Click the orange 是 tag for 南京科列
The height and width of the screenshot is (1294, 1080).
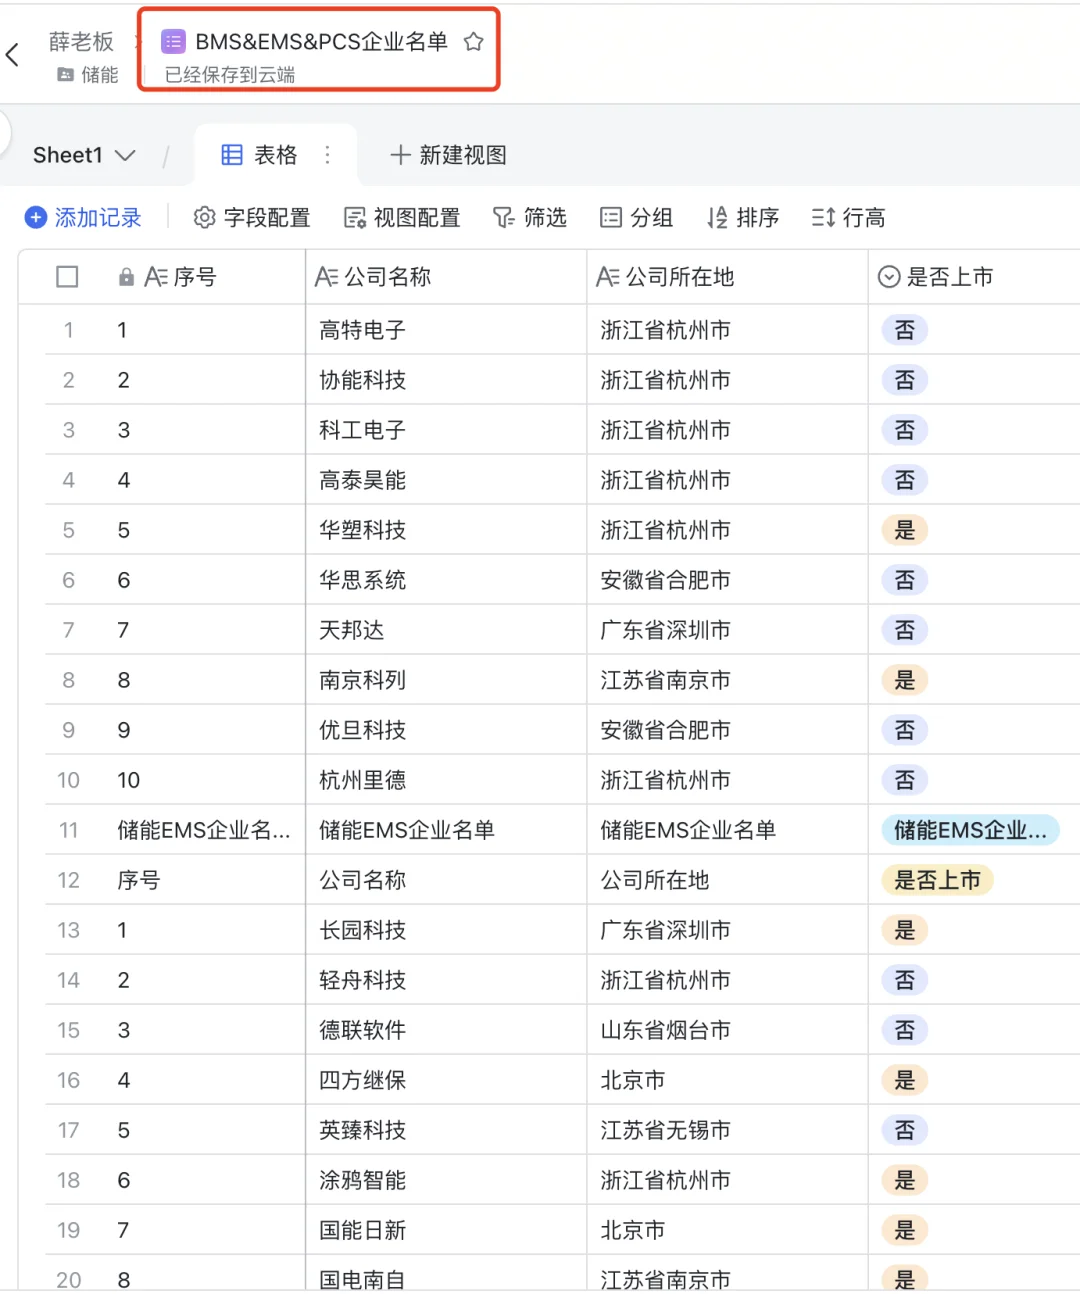coord(904,680)
